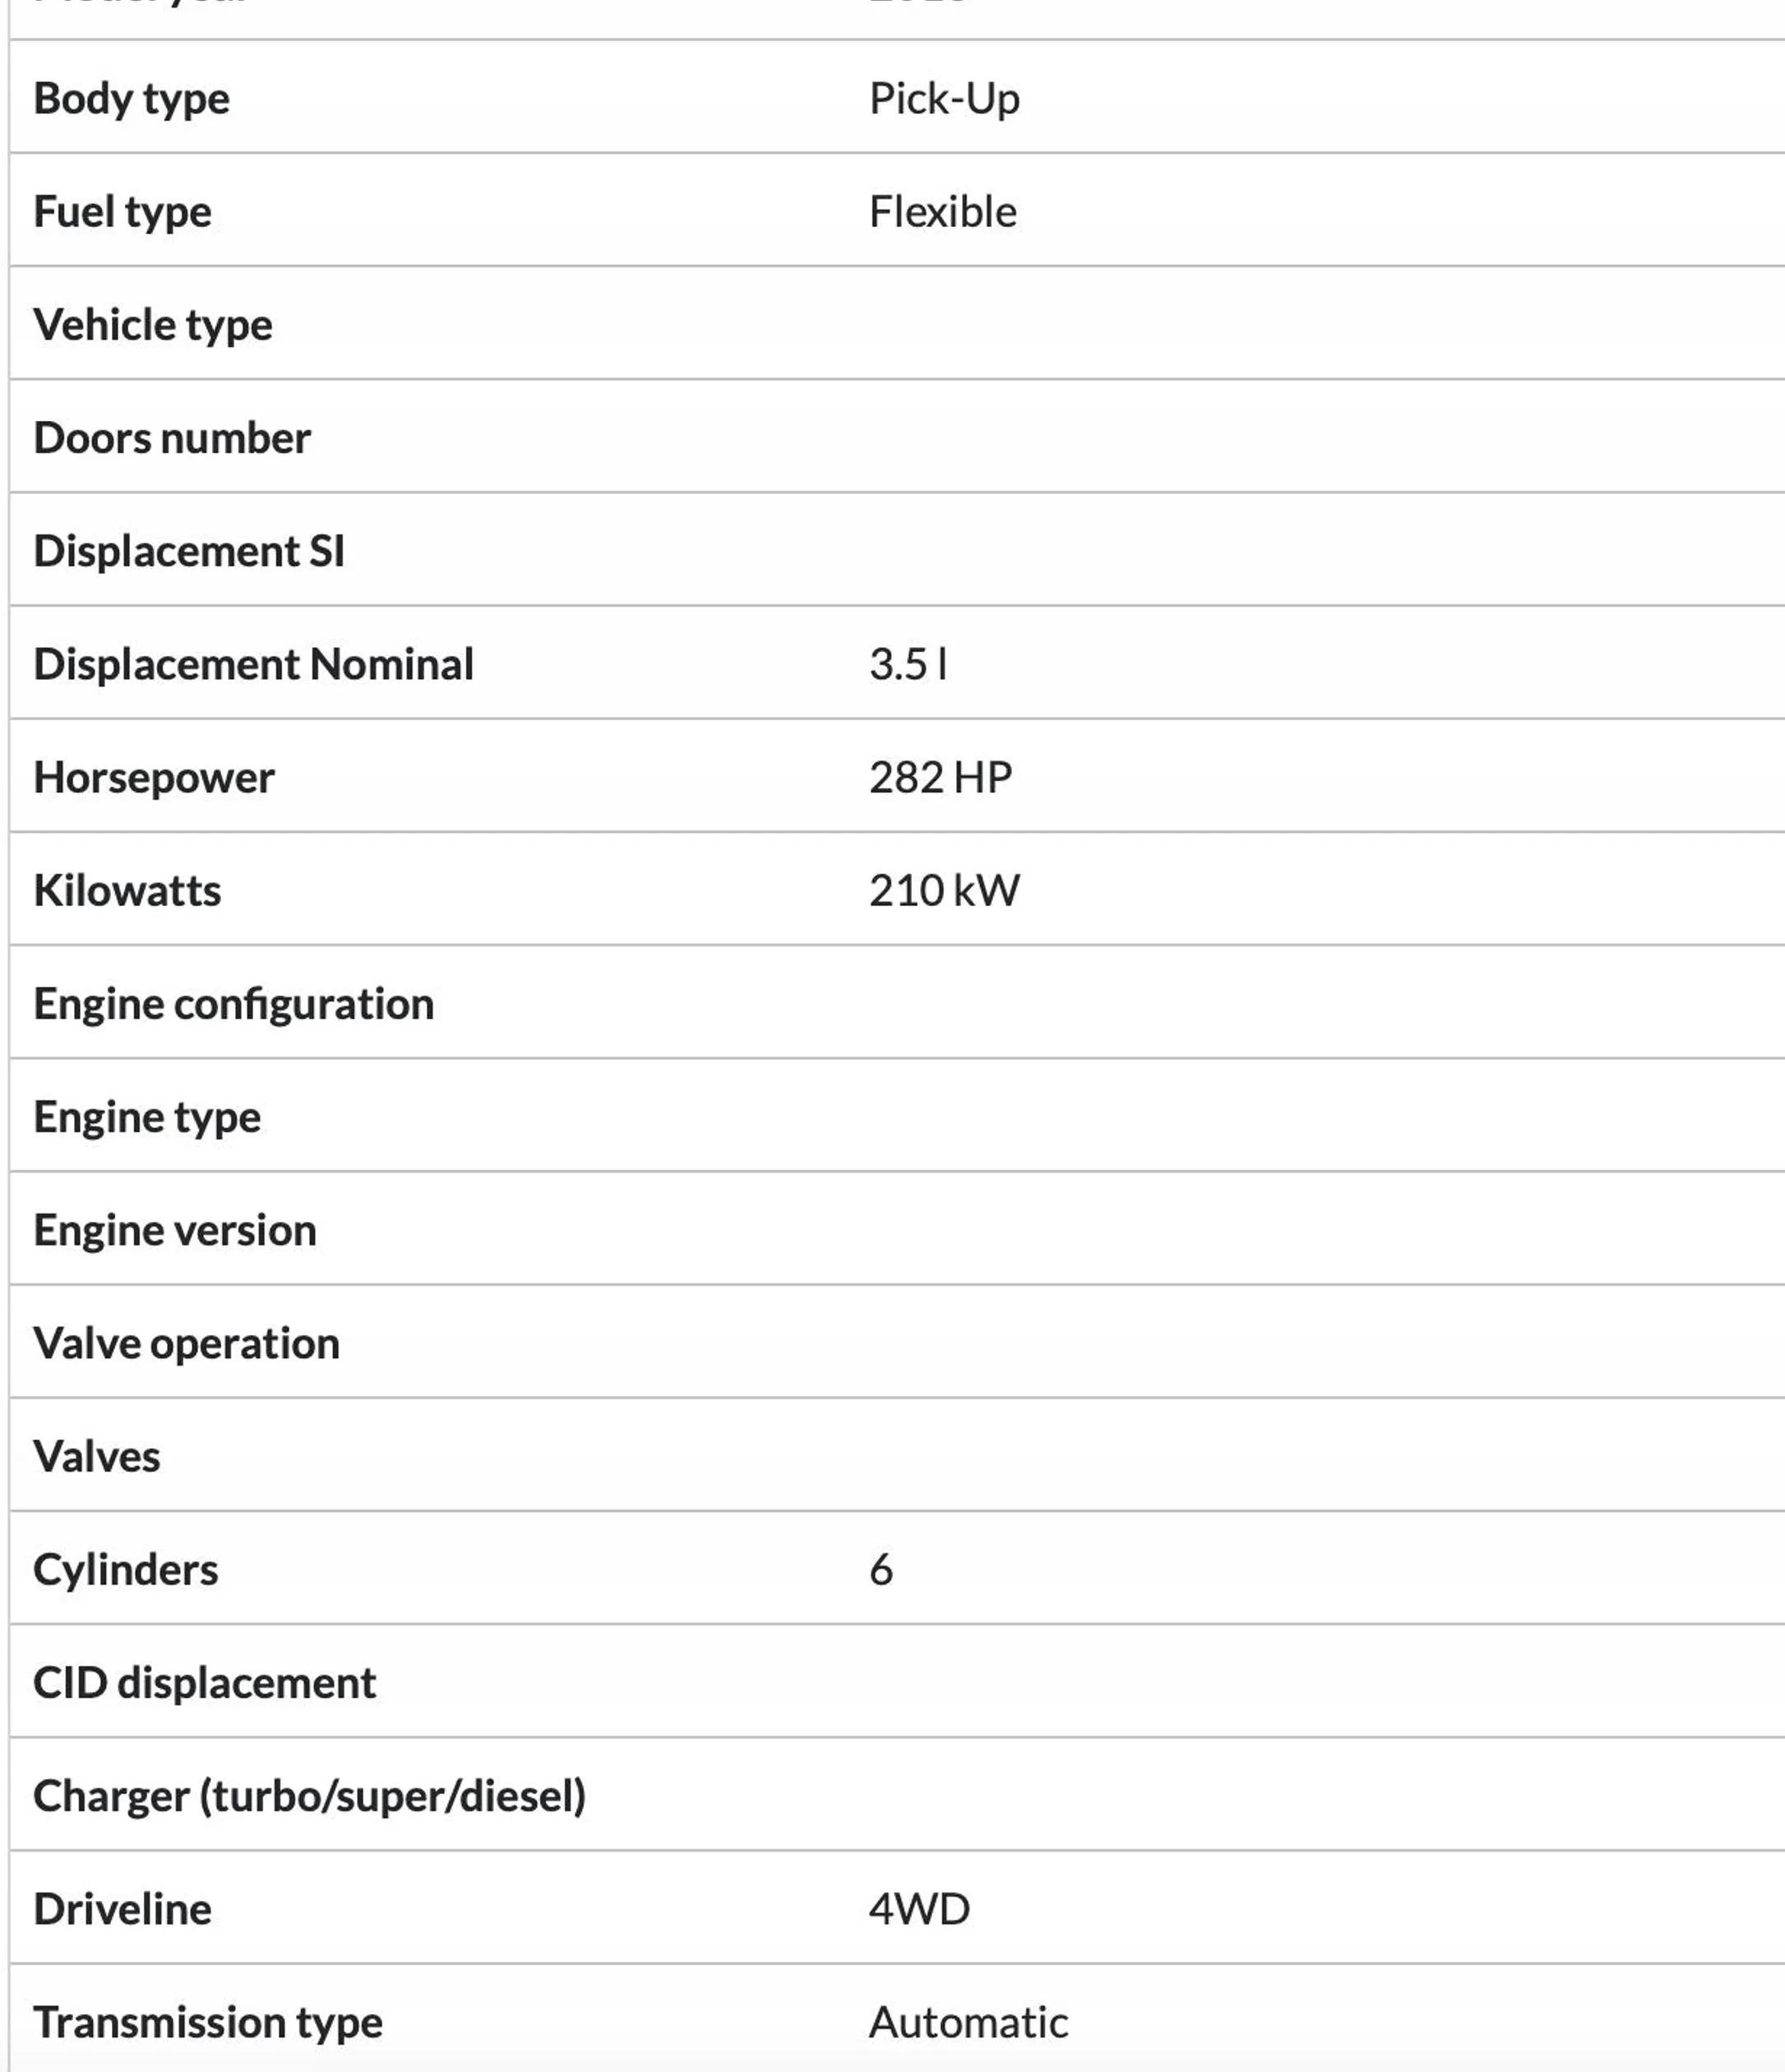Screen dimensions: 1785x2072
Task: Select the Pick-Up body type value
Action: (944, 98)
